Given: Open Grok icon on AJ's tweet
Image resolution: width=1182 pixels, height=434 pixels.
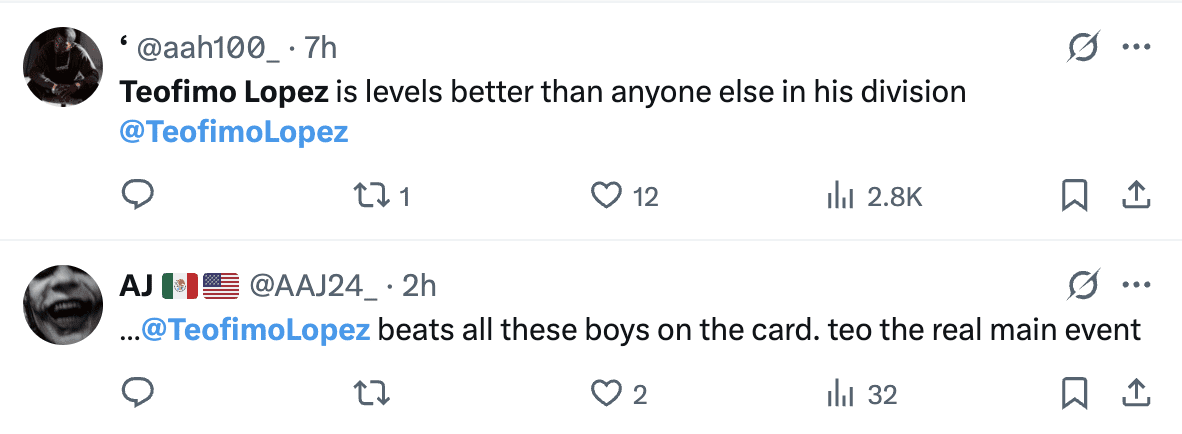Looking at the screenshot, I should [1085, 286].
